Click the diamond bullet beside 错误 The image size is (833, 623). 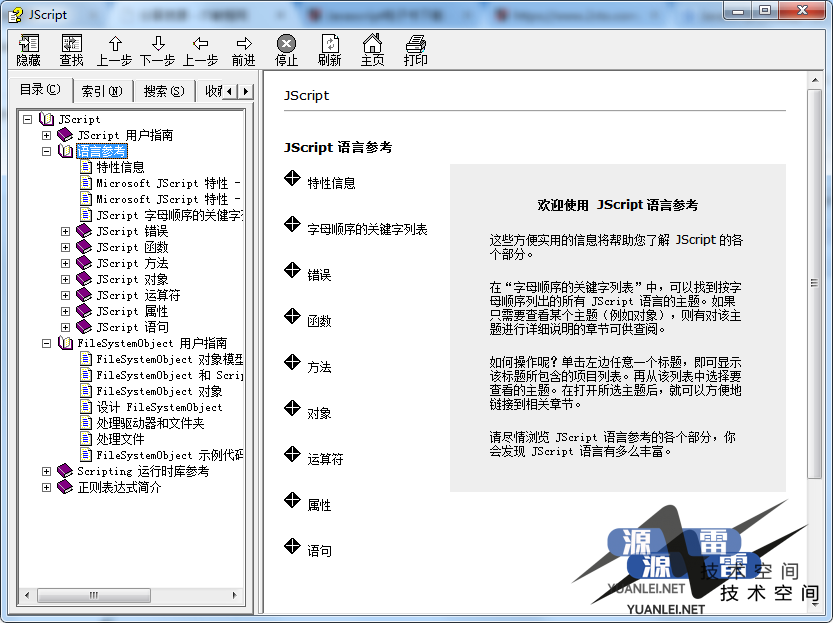tap(292, 270)
